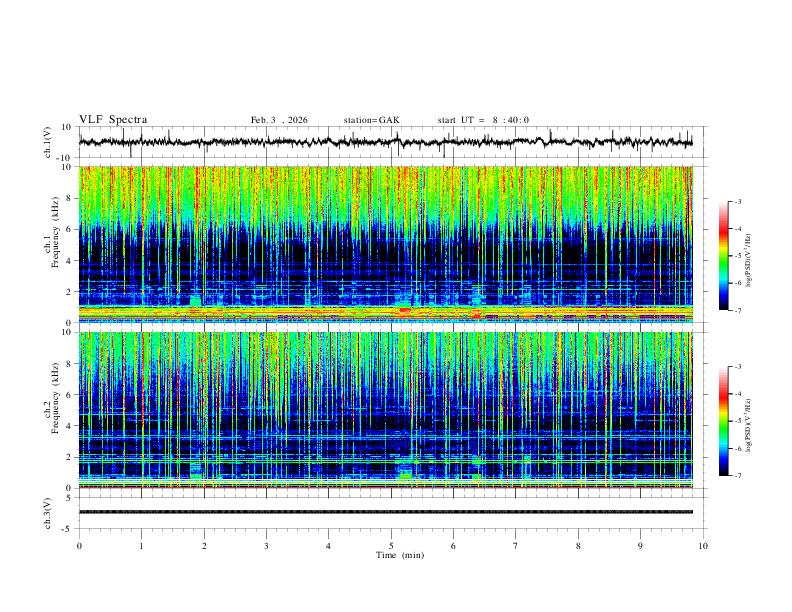Screen dimensions: 792x612
Task: Click the "ch.1(V)" waveform axis label
Action: pos(48,142)
